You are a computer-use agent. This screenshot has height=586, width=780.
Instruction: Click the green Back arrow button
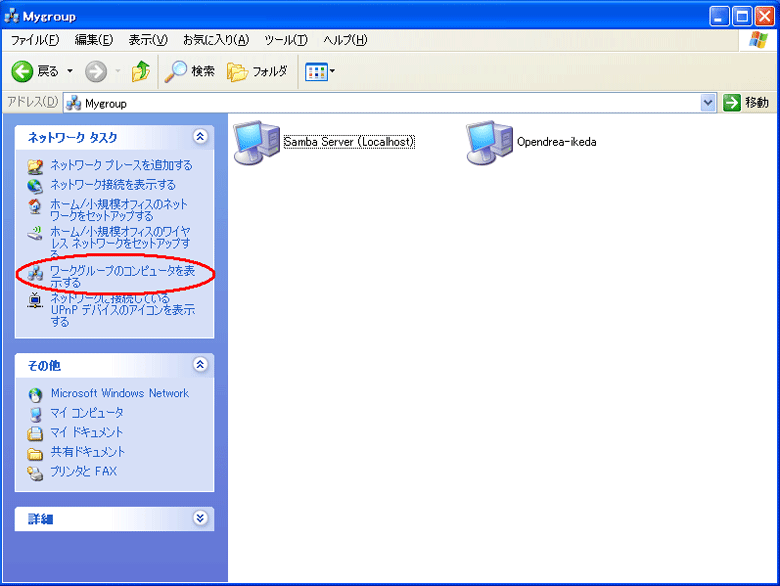pyautogui.click(x=22, y=72)
